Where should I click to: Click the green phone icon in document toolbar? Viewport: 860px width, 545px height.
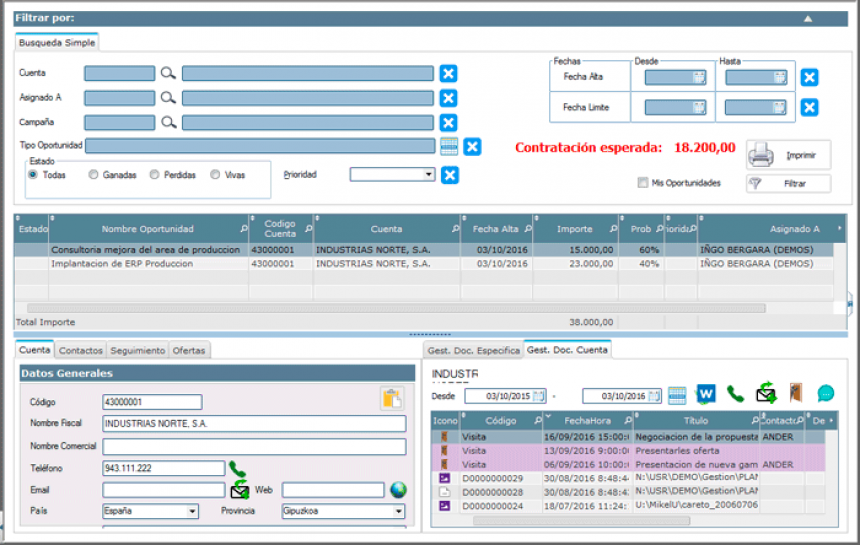[735, 394]
